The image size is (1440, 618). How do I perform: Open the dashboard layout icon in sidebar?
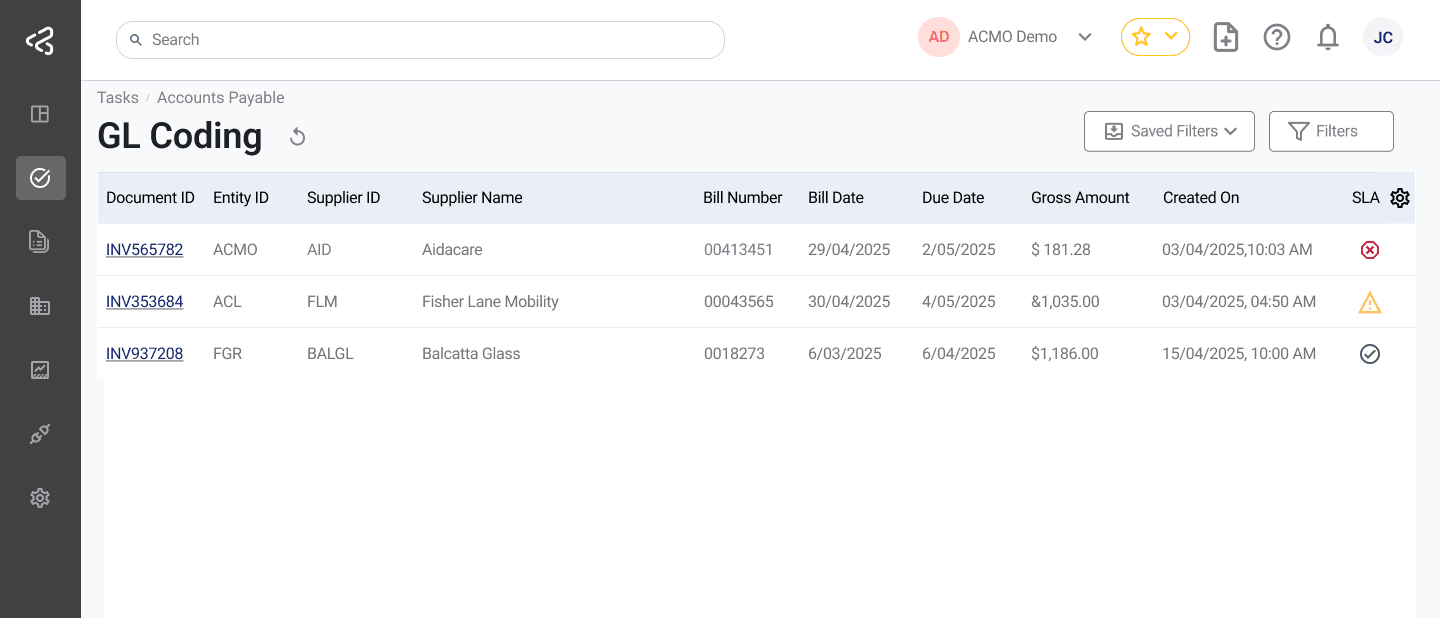(40, 114)
